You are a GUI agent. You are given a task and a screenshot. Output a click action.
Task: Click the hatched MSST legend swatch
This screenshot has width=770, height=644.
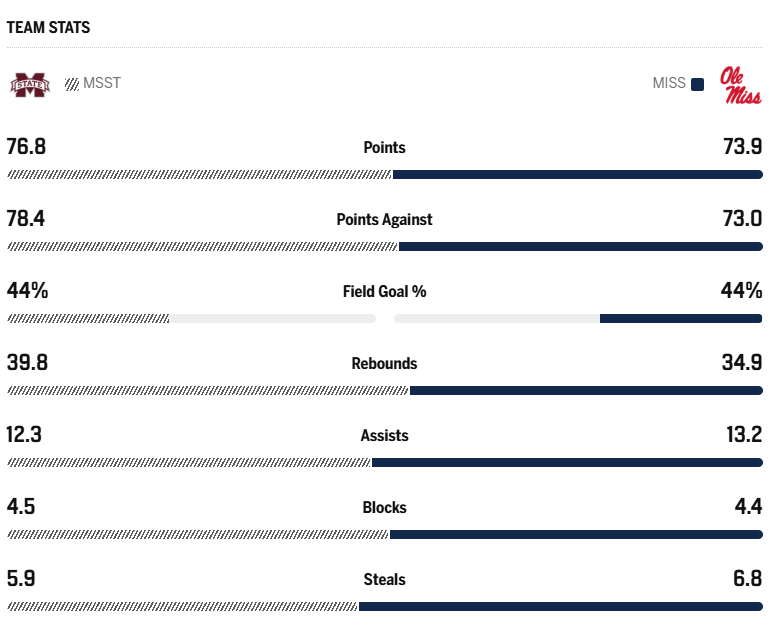tap(72, 84)
